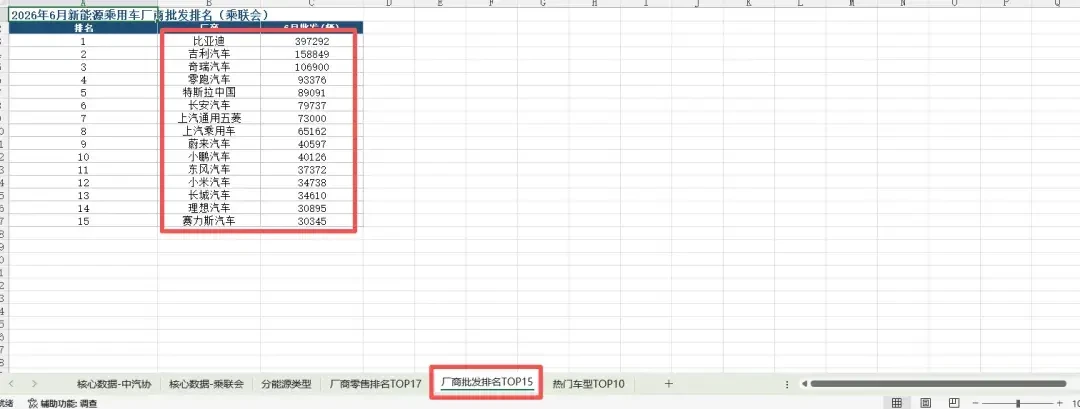Viewport: 1080px width, 409px height.
Task: Open the 核心数据-中汽协 sheet tab
Action: [114, 384]
